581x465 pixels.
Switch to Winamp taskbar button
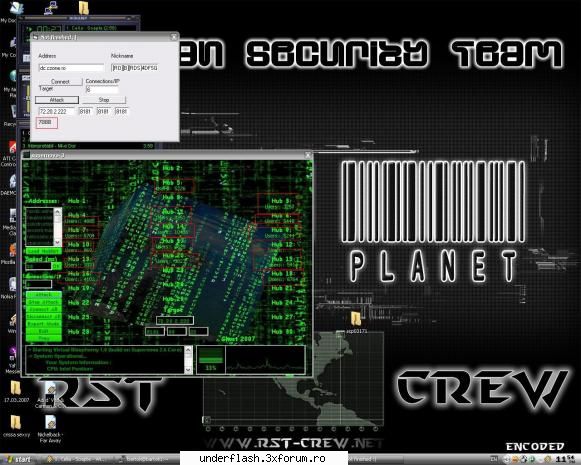pyautogui.click(x=76, y=459)
